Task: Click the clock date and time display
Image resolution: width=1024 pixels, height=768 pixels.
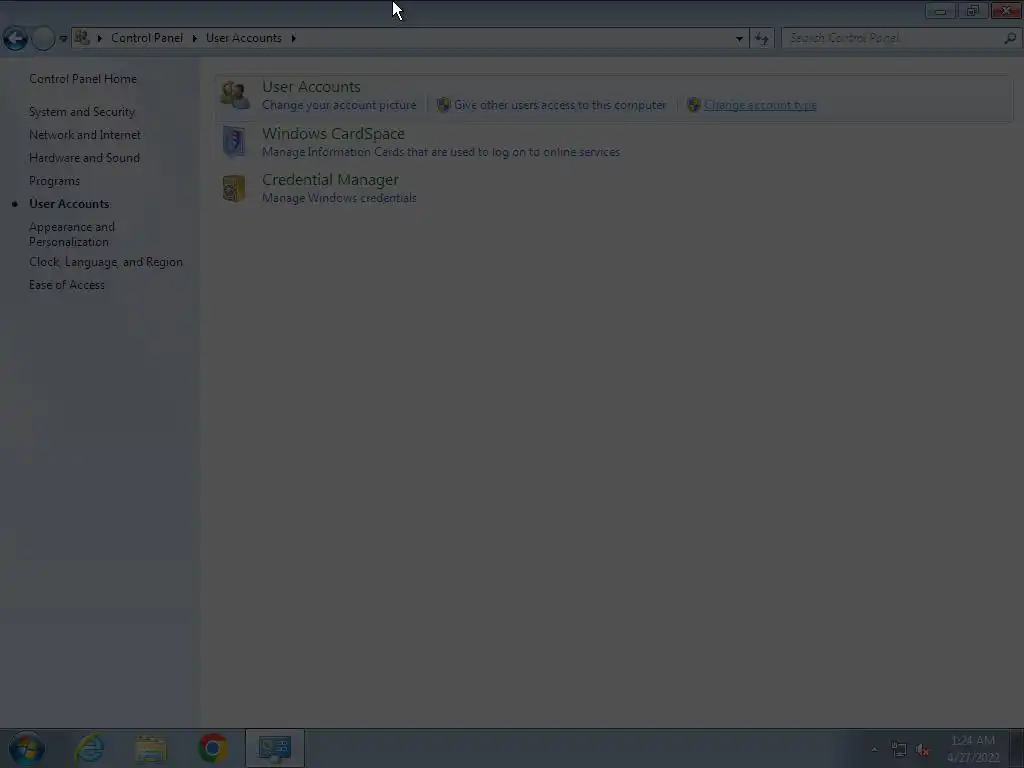Action: pos(973,748)
